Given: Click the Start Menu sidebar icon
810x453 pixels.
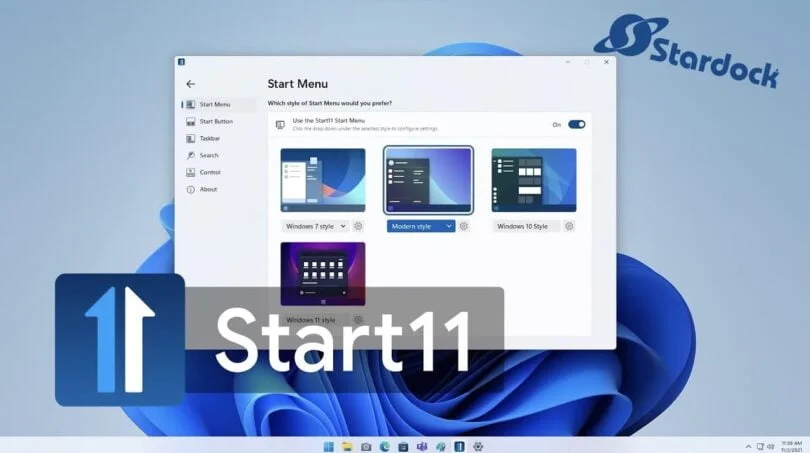Looking at the screenshot, I should click(191, 104).
